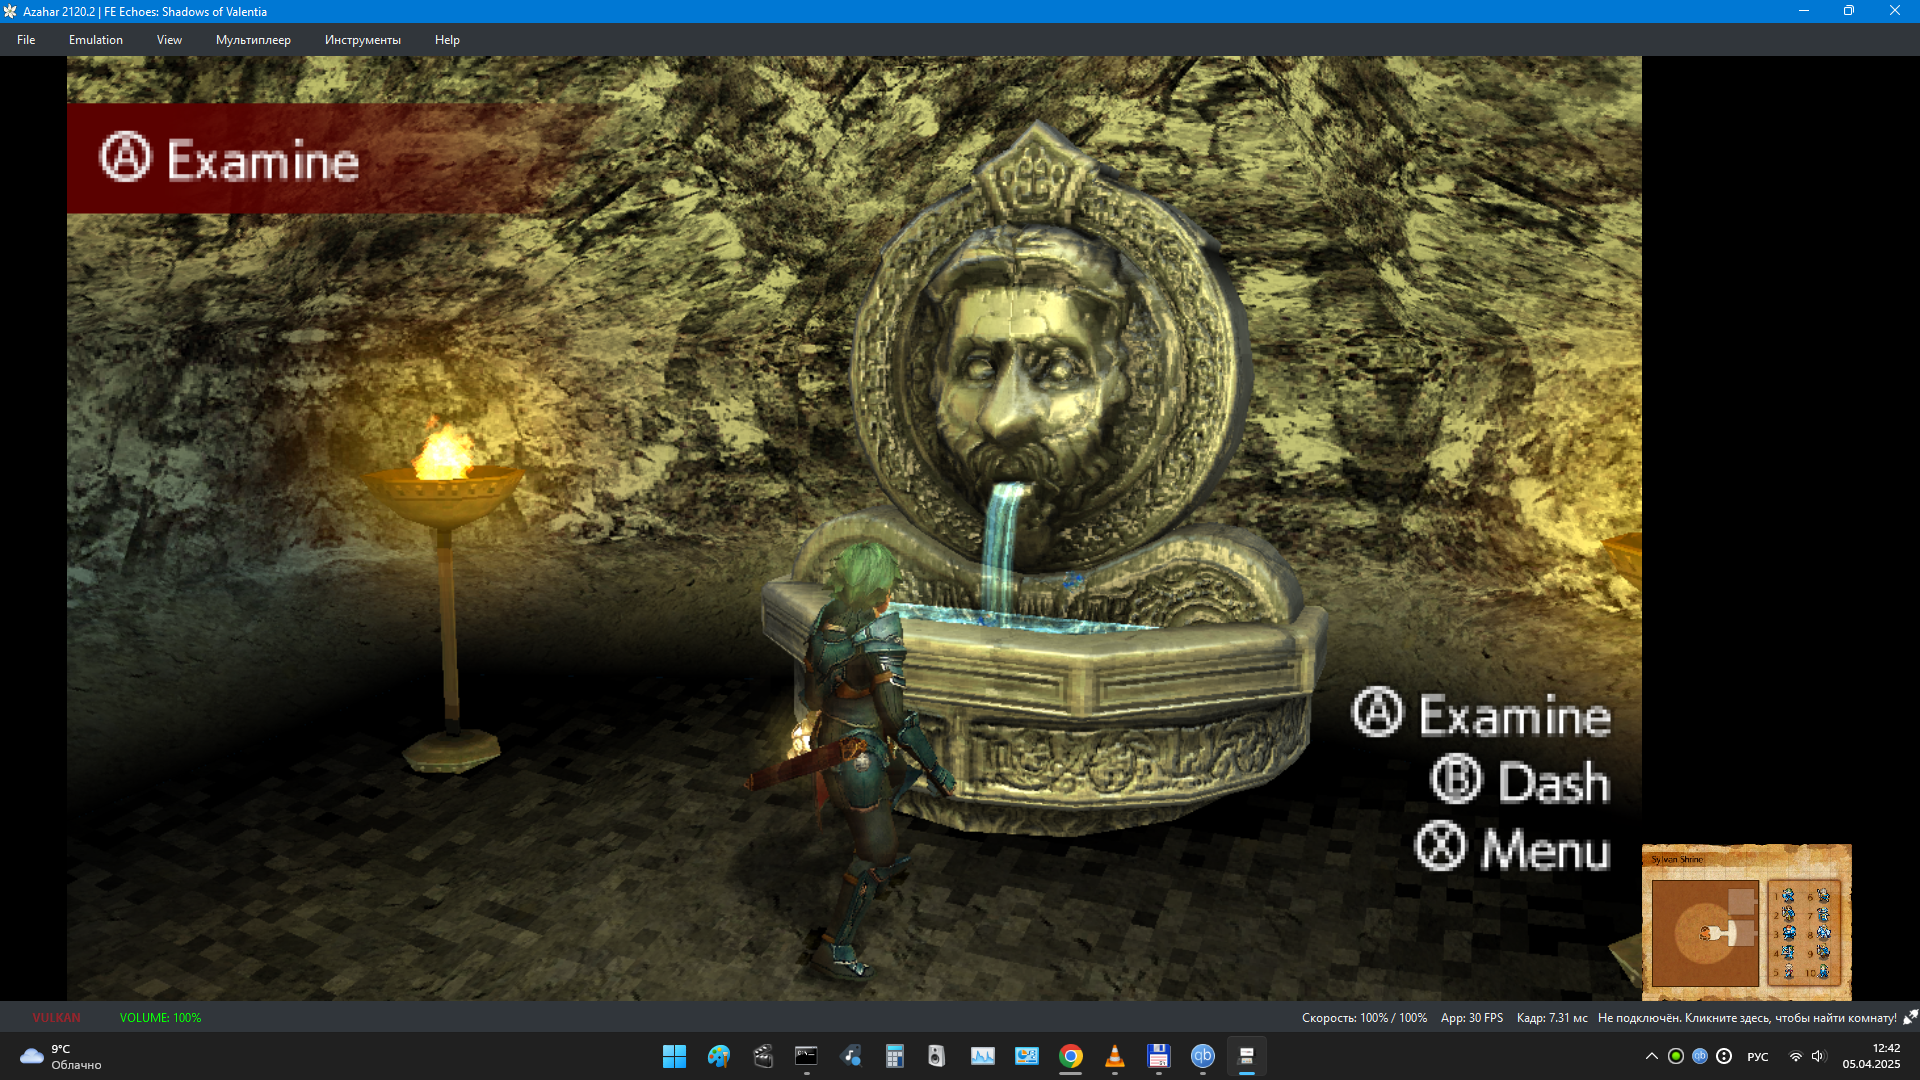Open VLC media player from taskbar
The image size is (1920, 1080).
point(1114,1056)
